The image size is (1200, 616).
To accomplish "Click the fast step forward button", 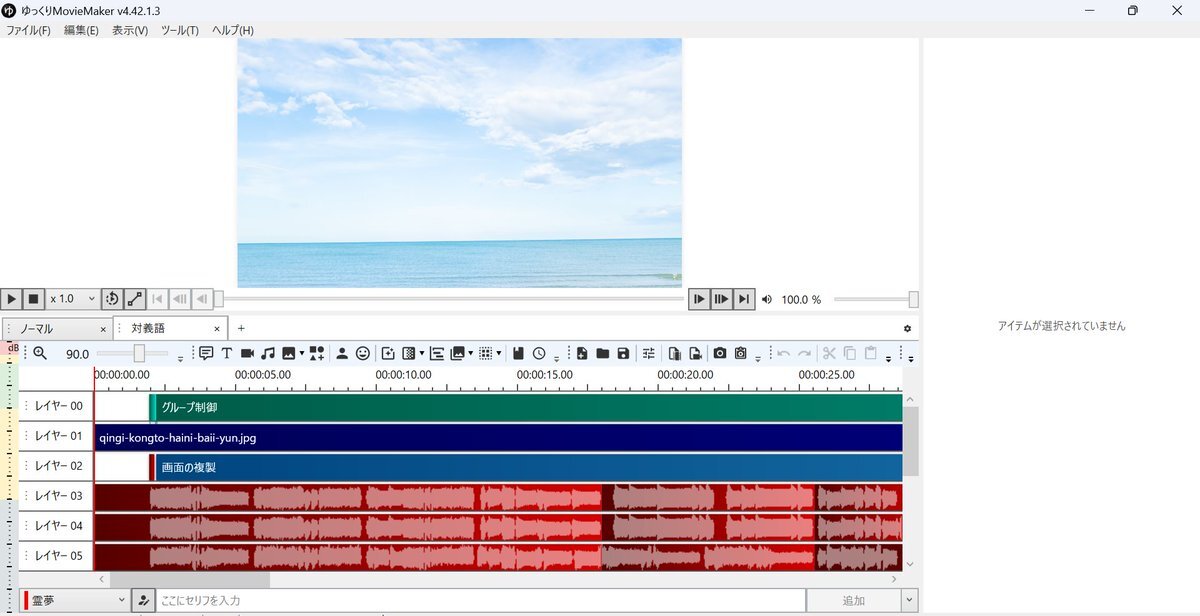I will 721,299.
